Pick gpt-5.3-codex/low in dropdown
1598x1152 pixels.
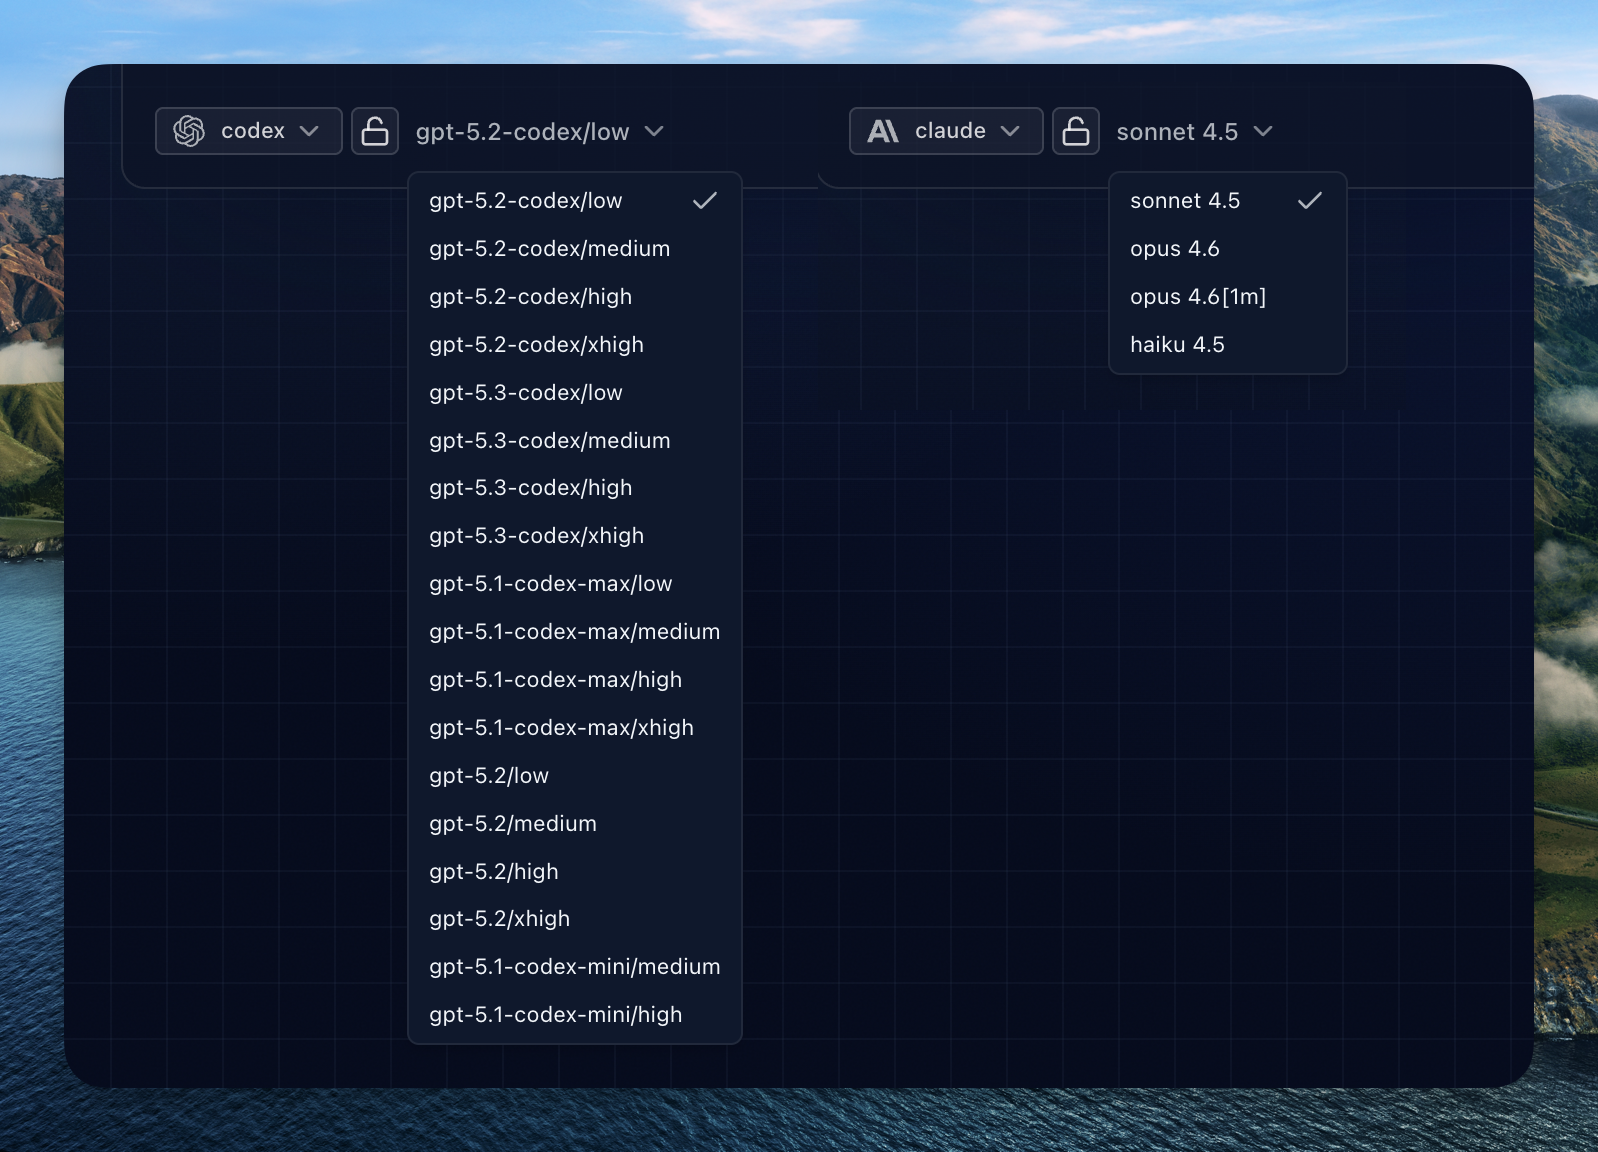(x=526, y=393)
